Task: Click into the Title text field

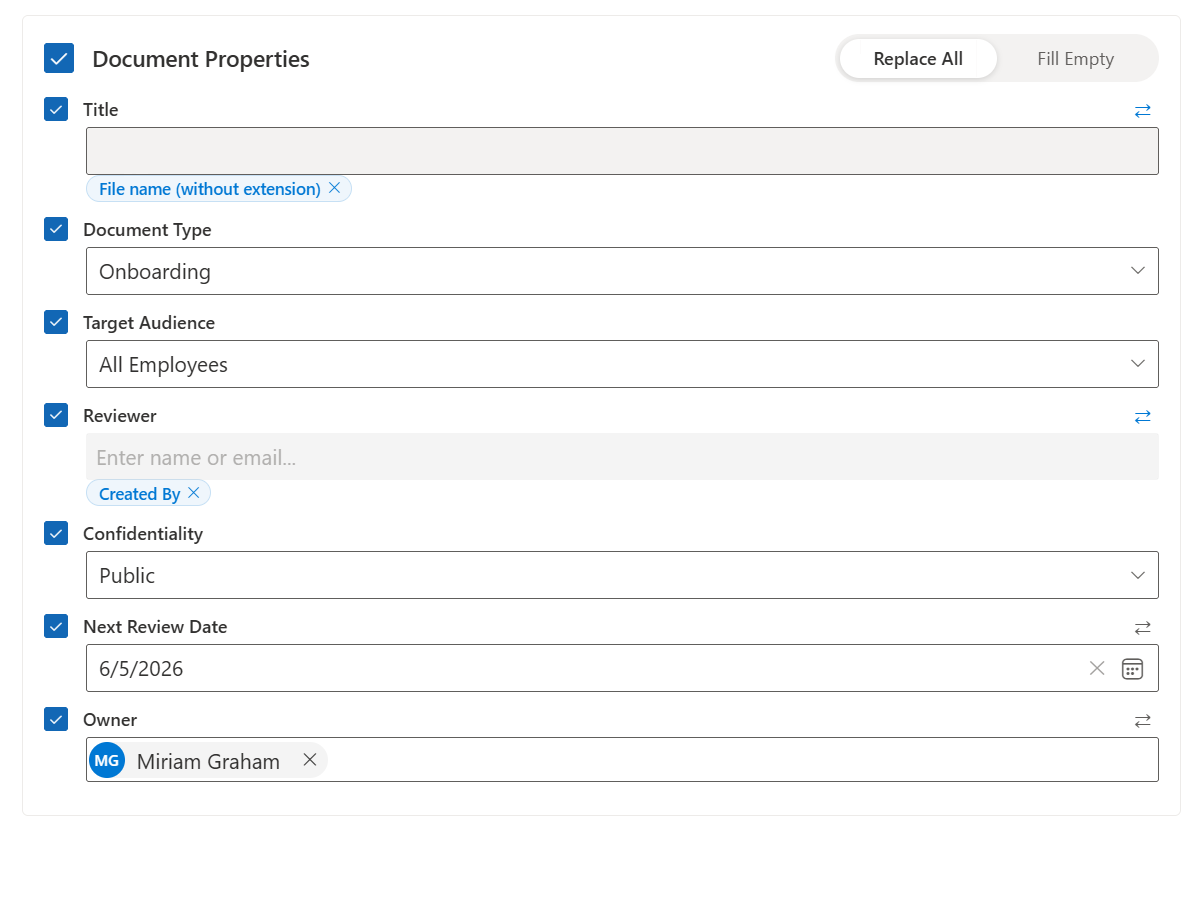Action: (x=622, y=151)
